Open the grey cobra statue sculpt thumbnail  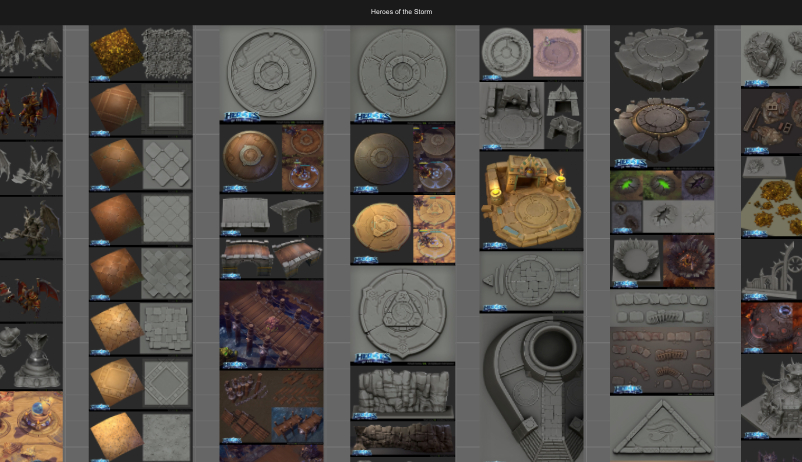pos(31,357)
